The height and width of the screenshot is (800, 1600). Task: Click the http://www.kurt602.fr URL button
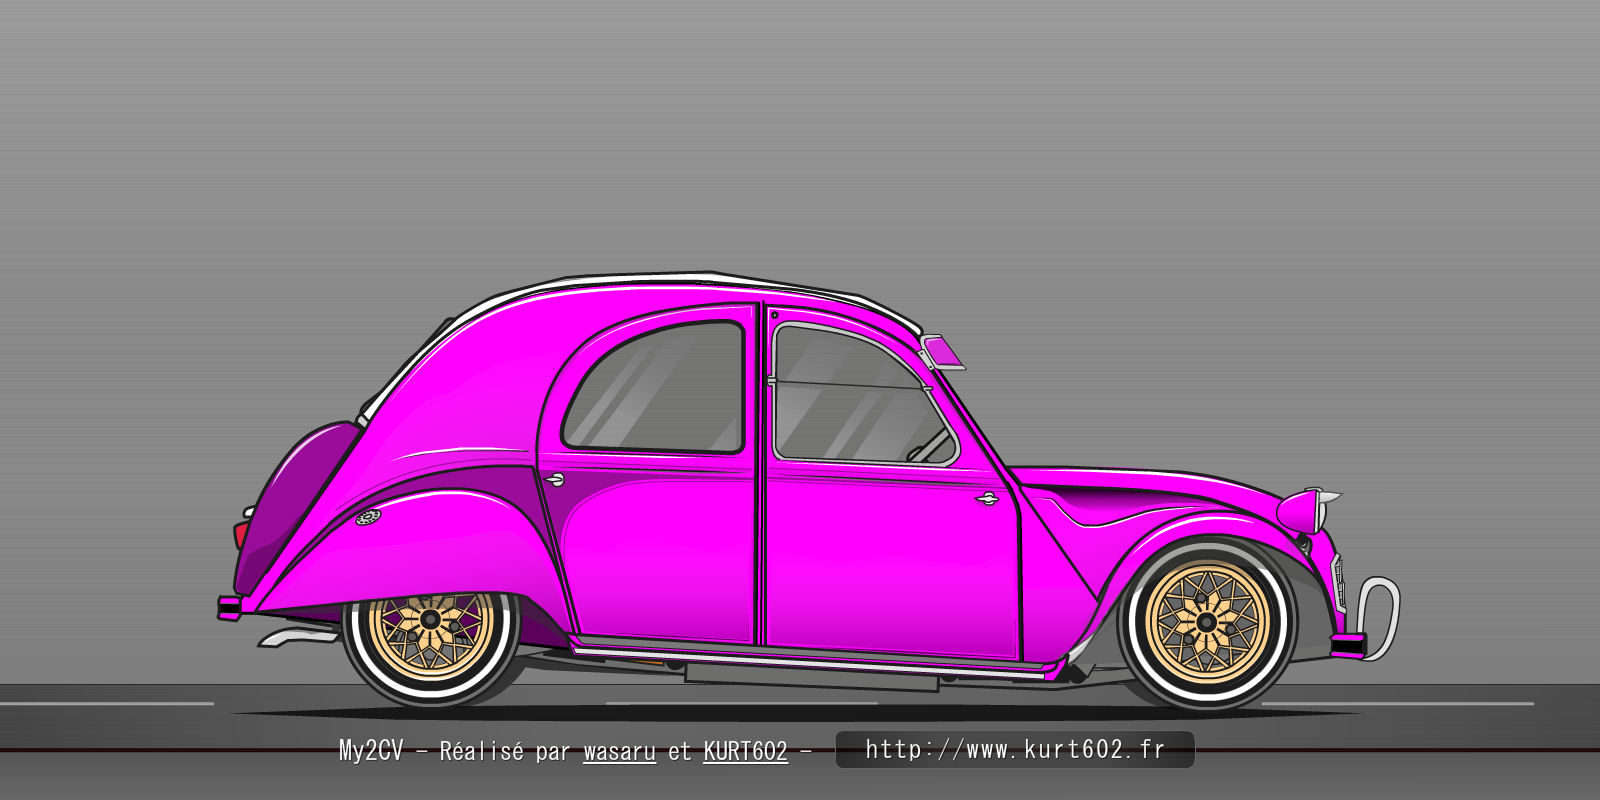pyautogui.click(x=1014, y=749)
